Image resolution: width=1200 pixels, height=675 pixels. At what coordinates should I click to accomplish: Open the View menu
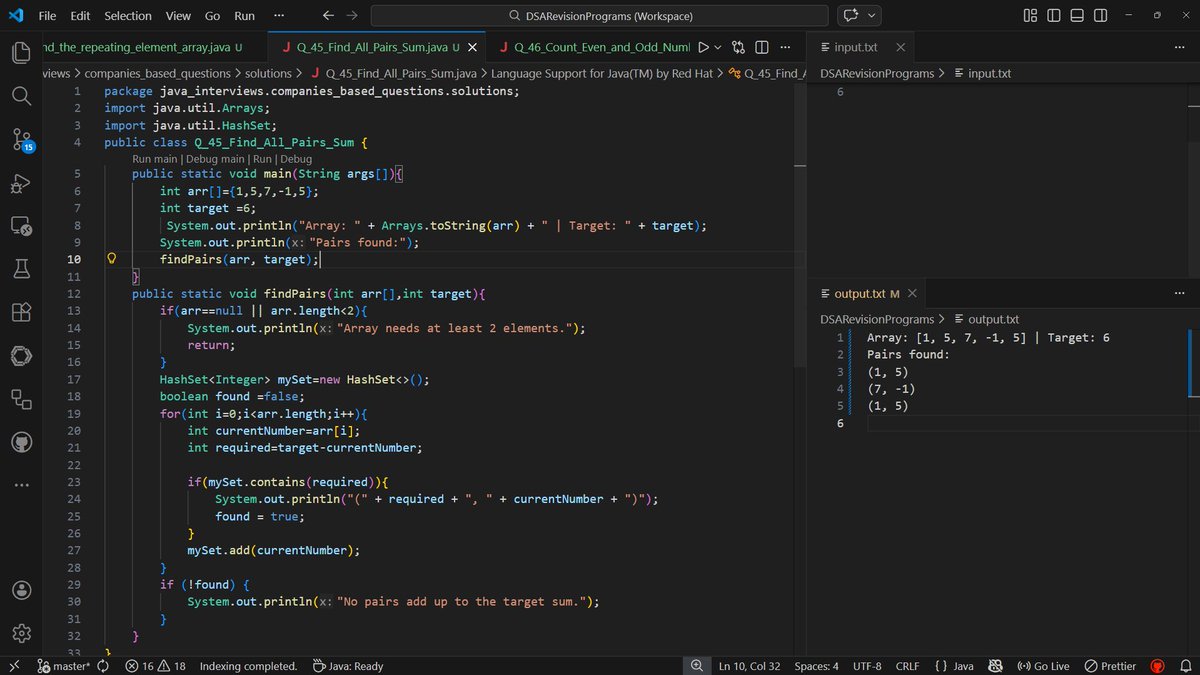(x=178, y=16)
